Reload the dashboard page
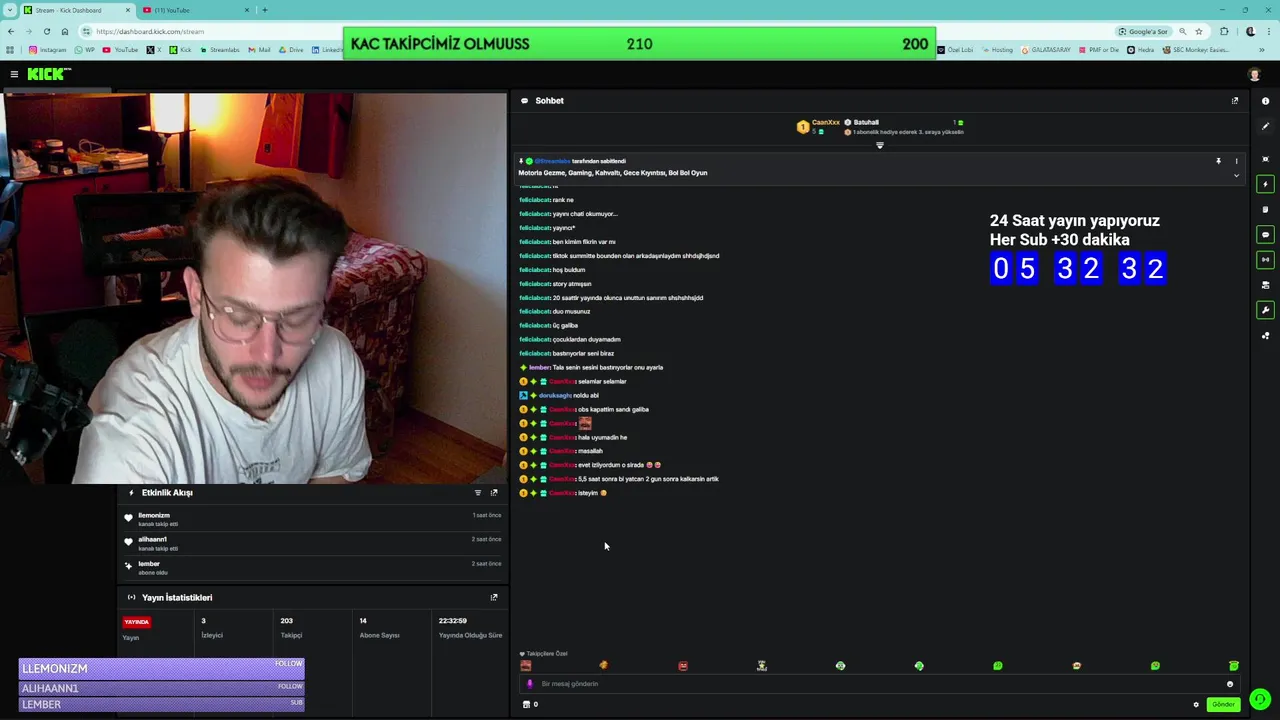The image size is (1280, 720). 46,31
